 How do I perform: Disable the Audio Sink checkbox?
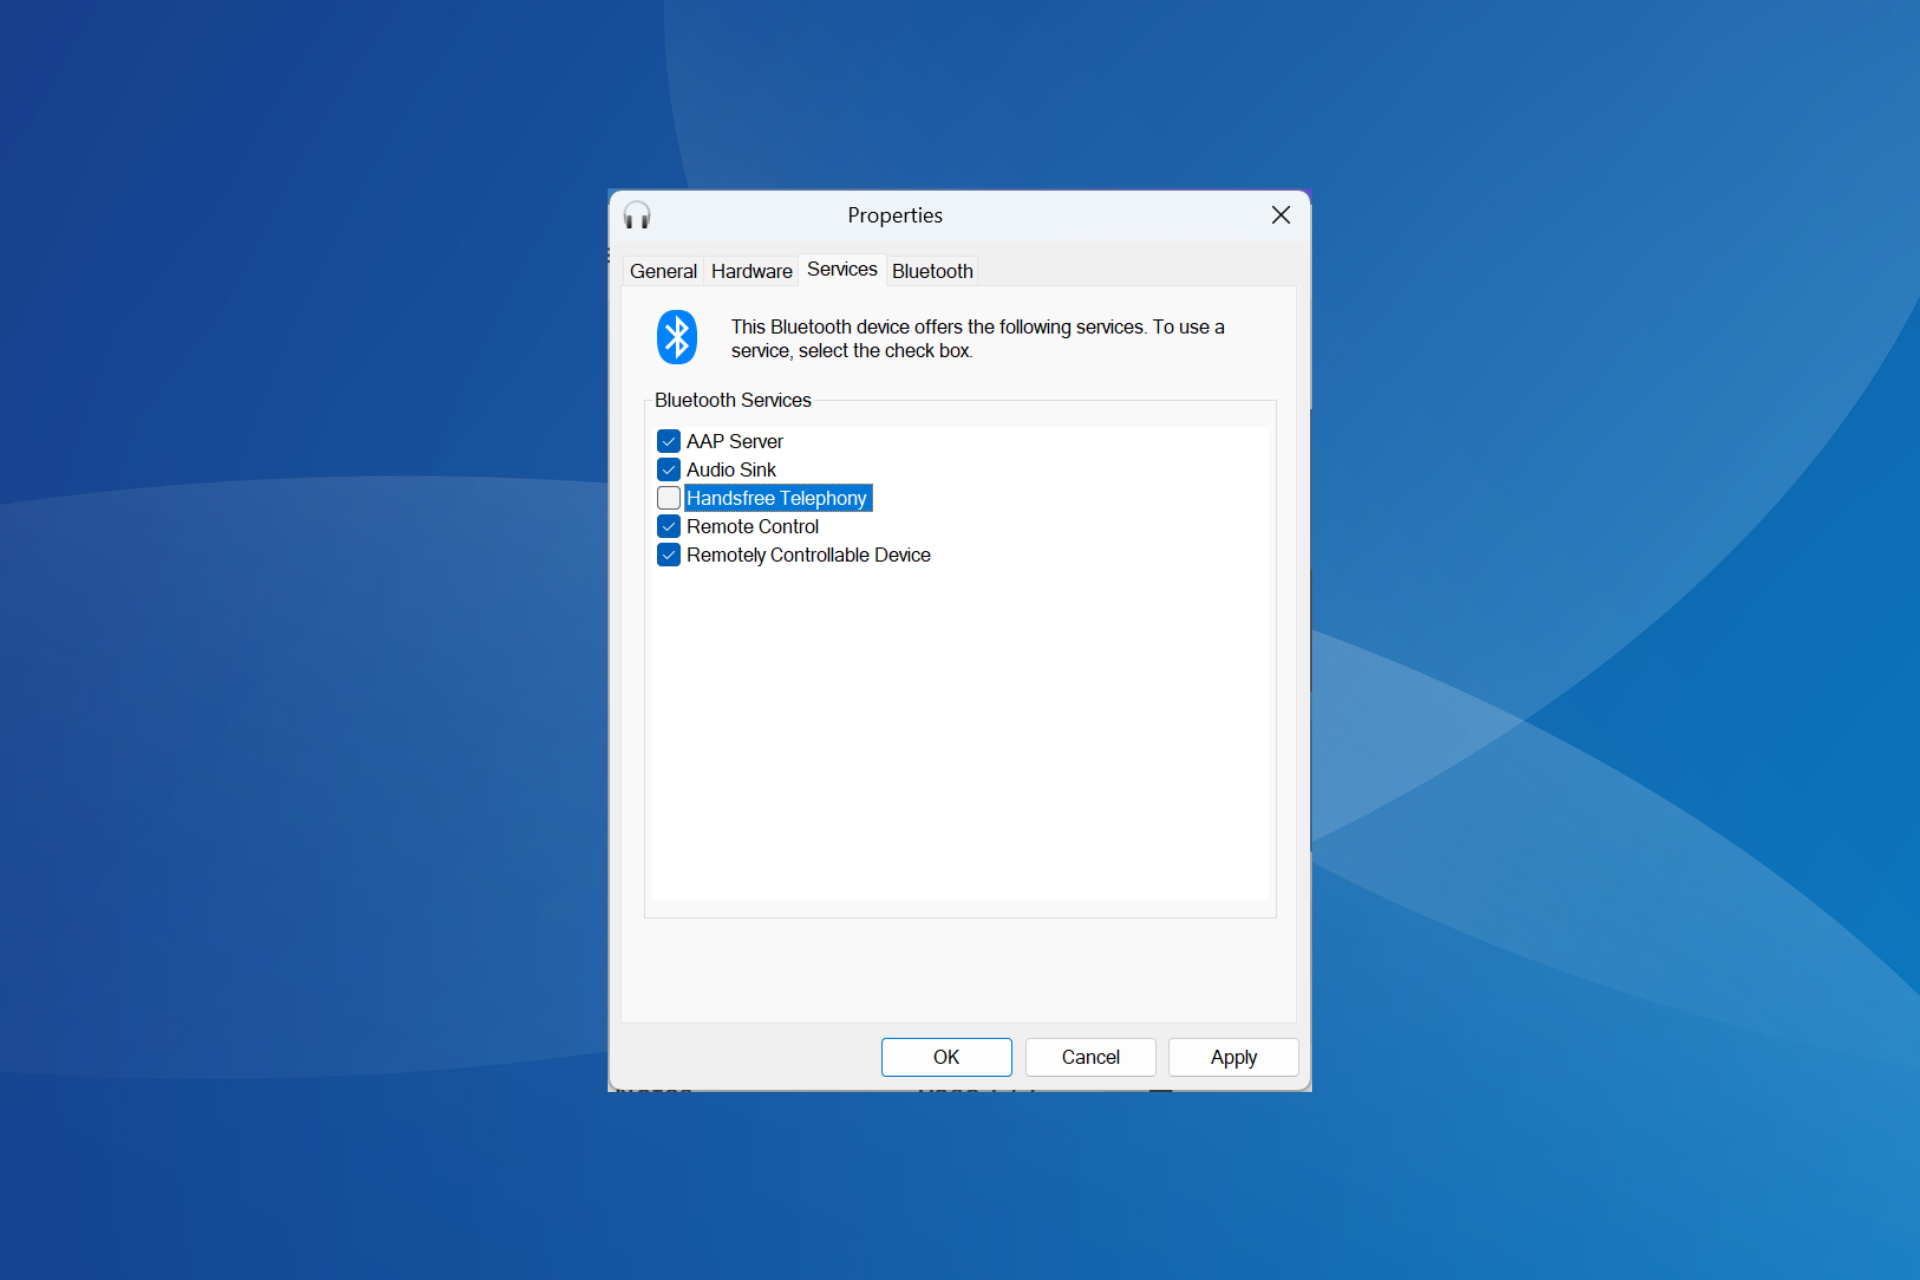point(667,469)
